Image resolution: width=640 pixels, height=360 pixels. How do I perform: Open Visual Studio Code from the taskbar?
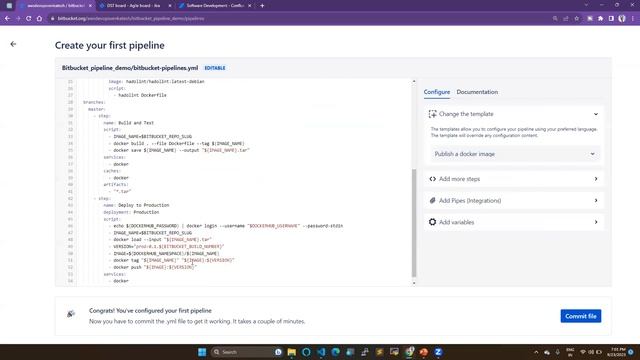pos(321,352)
